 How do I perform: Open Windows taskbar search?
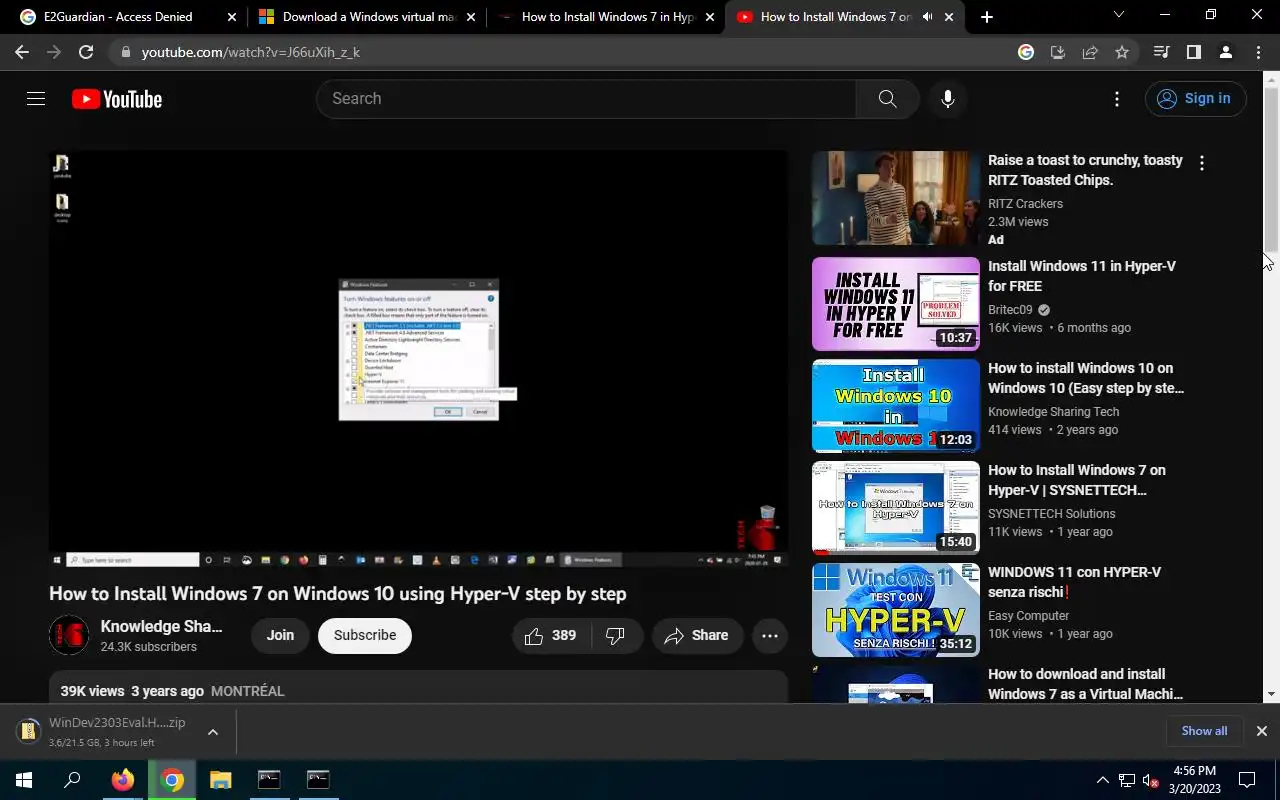(72, 780)
